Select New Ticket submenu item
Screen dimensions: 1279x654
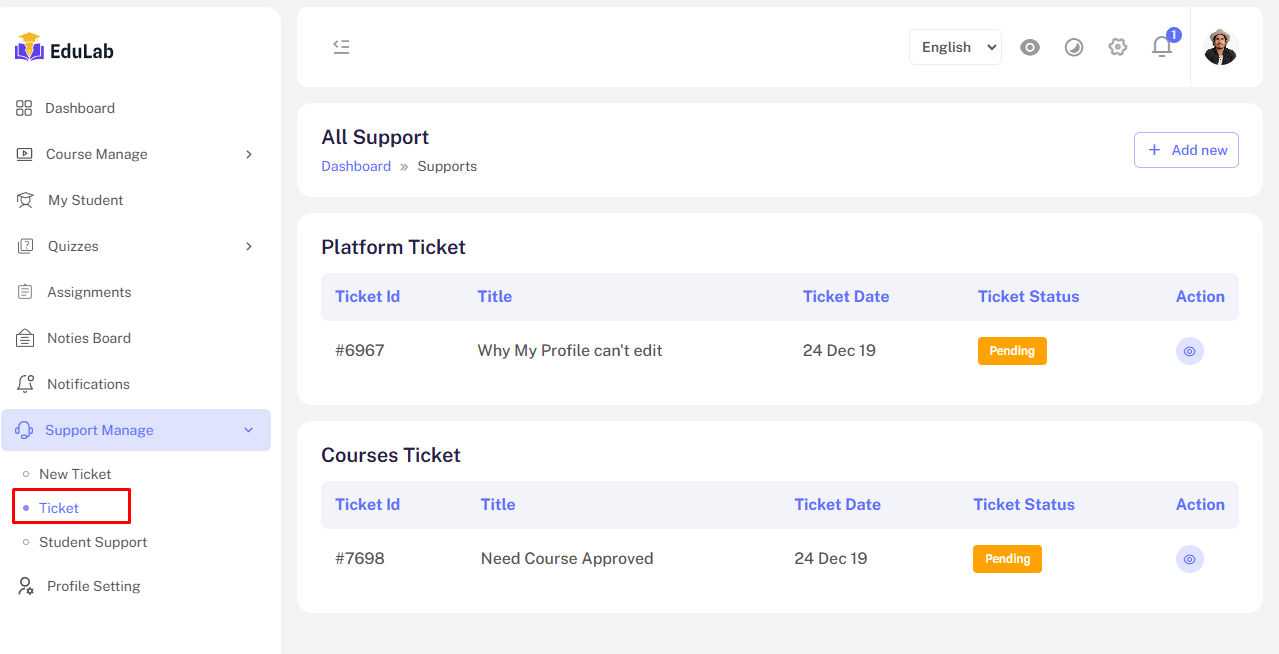(75, 474)
